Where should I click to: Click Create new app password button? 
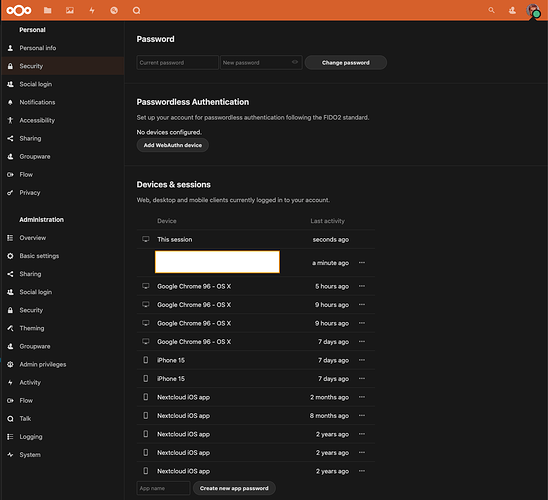(234, 488)
